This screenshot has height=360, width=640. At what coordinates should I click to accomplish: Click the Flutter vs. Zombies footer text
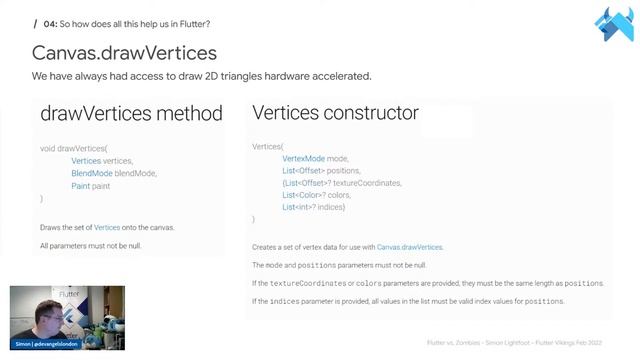[x=514, y=342]
